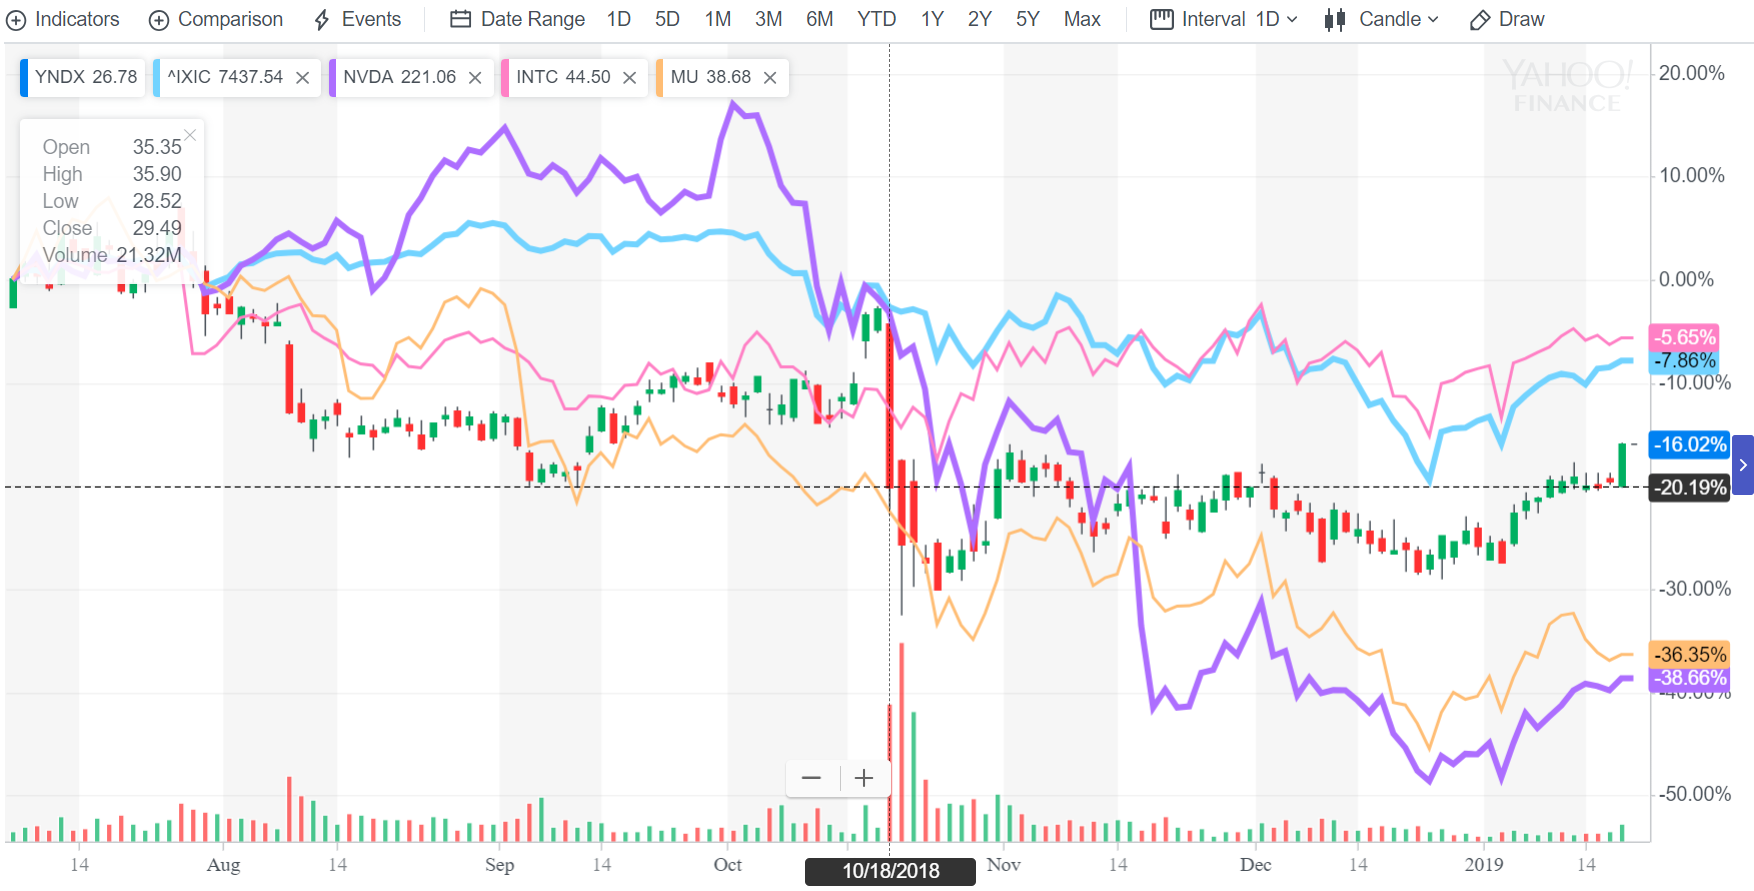Select the YNDX 26.78 ticker chip
The height and width of the screenshot is (891, 1754).
click(84, 77)
